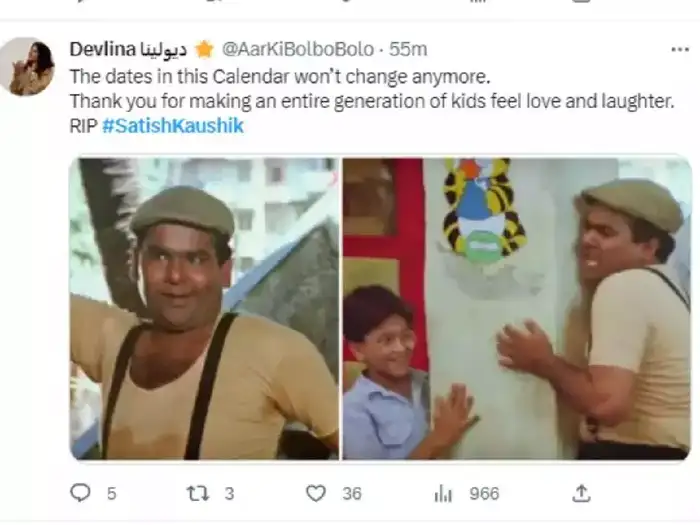The width and height of the screenshot is (700, 525).
Task: Open Devlina's profile avatar picture
Action: [27, 67]
